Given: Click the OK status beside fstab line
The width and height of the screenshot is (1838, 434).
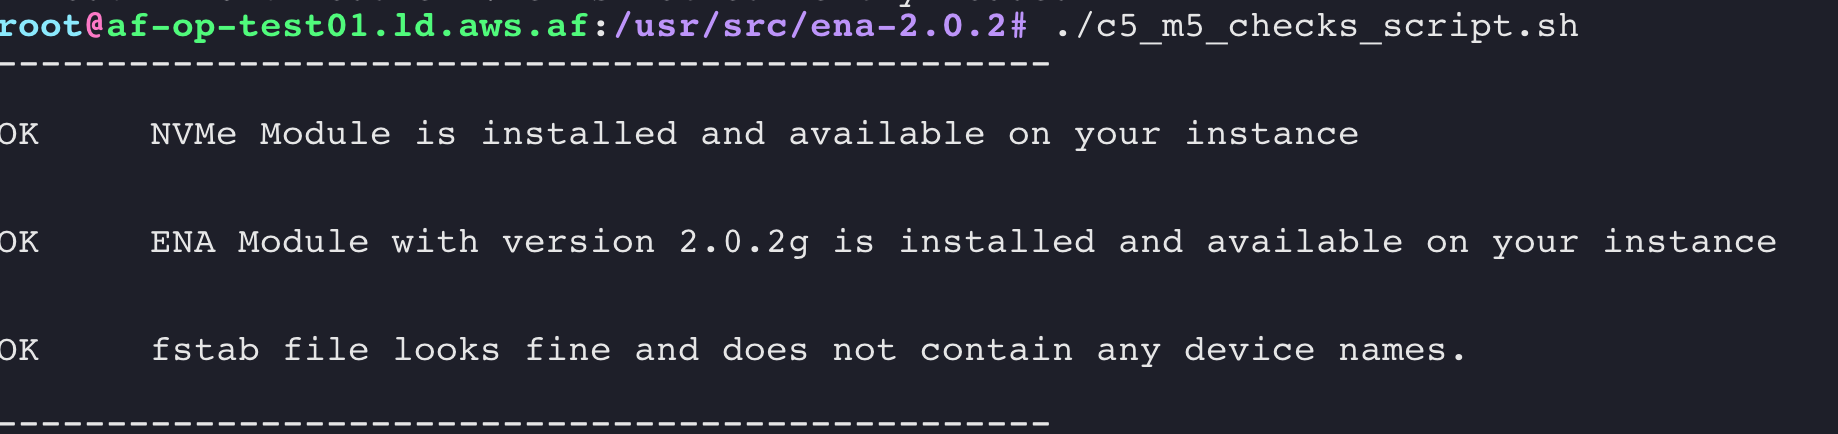Looking at the screenshot, I should tap(19, 350).
